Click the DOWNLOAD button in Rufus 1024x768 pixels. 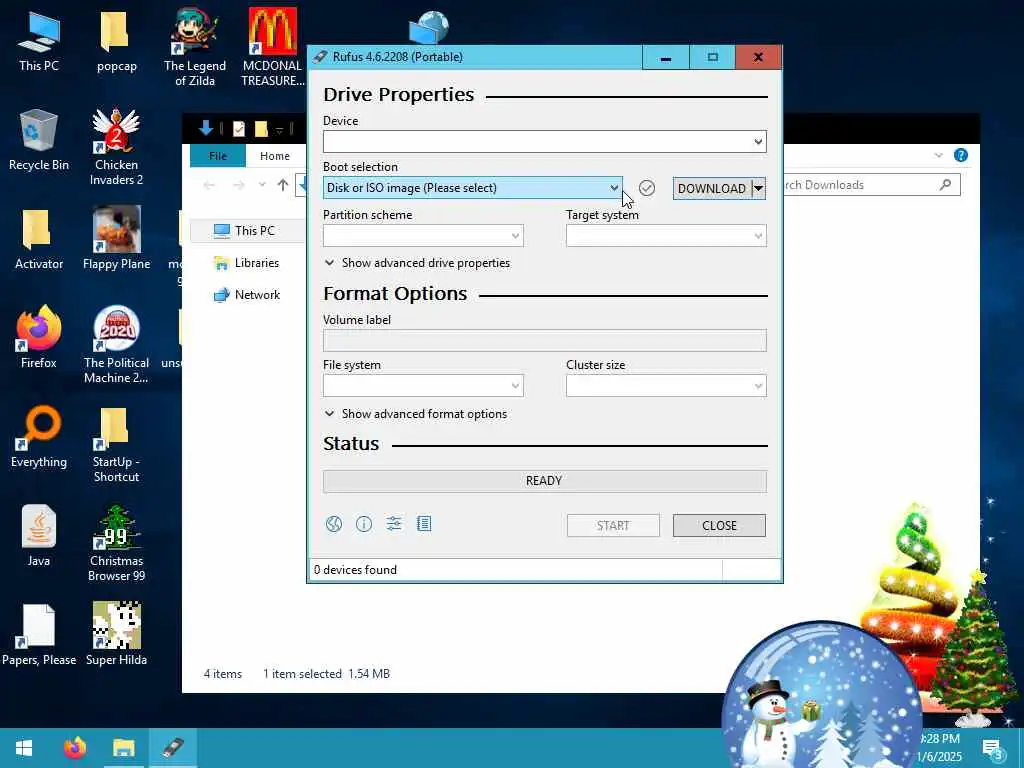click(x=712, y=189)
